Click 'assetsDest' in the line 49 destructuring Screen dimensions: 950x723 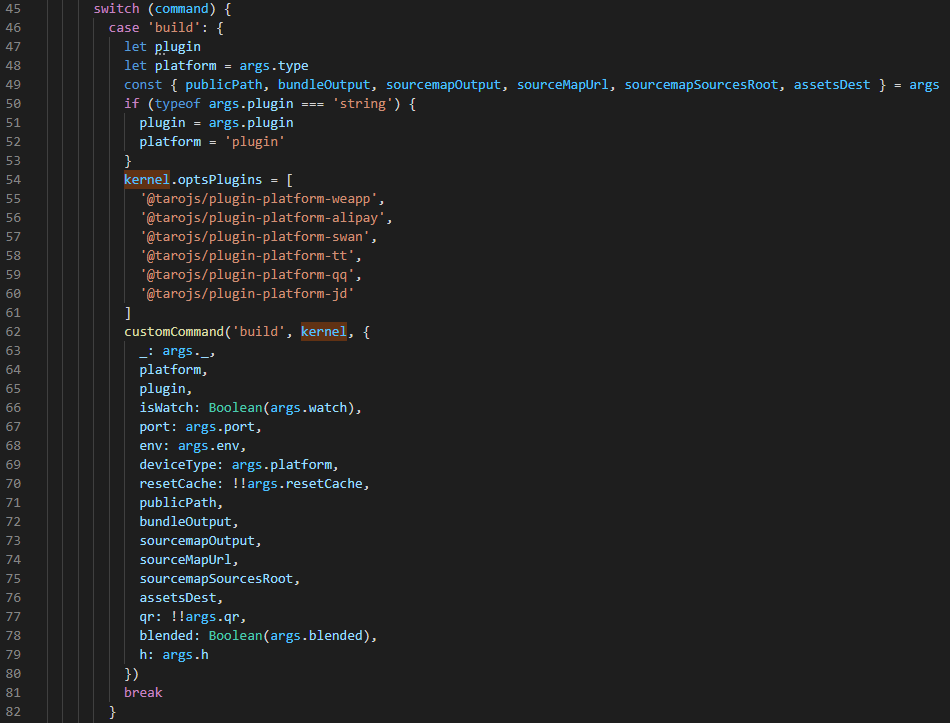832,85
